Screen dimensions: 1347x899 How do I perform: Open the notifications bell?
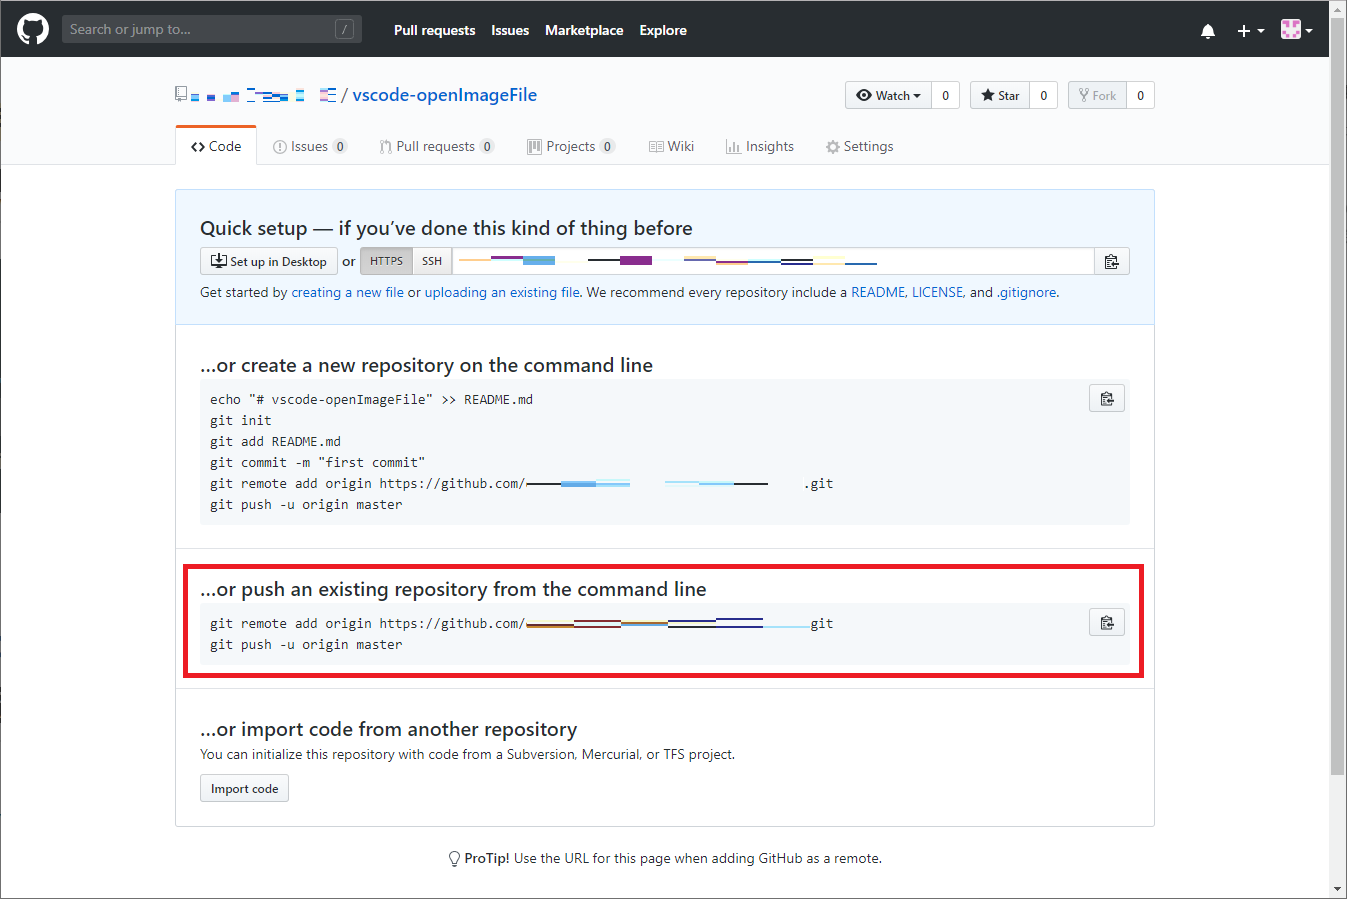pyautogui.click(x=1208, y=30)
